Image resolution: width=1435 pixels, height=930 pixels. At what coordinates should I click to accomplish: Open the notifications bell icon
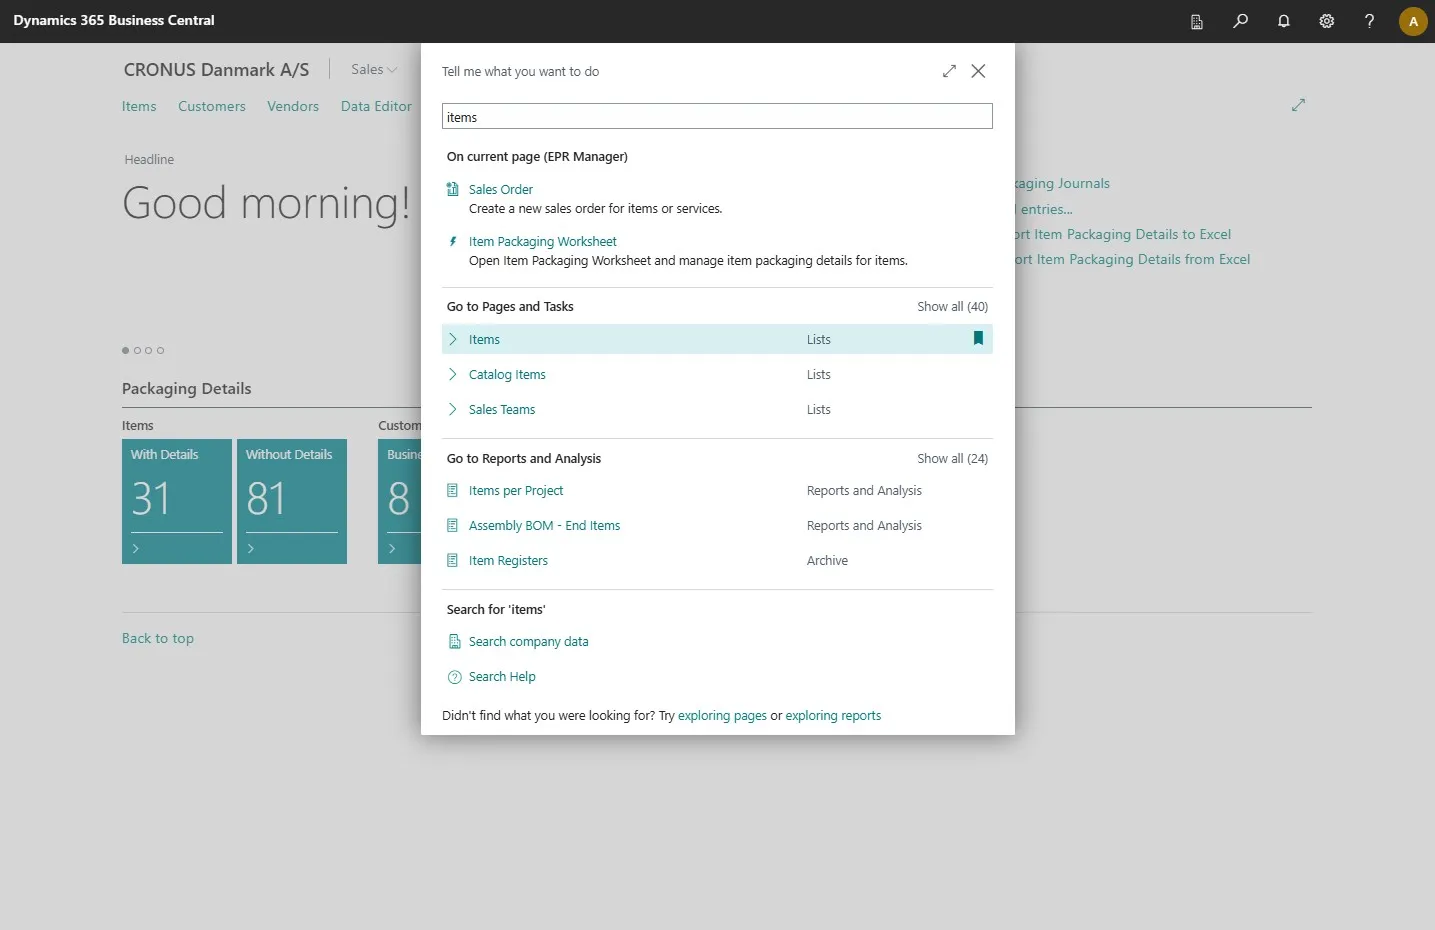click(x=1283, y=21)
